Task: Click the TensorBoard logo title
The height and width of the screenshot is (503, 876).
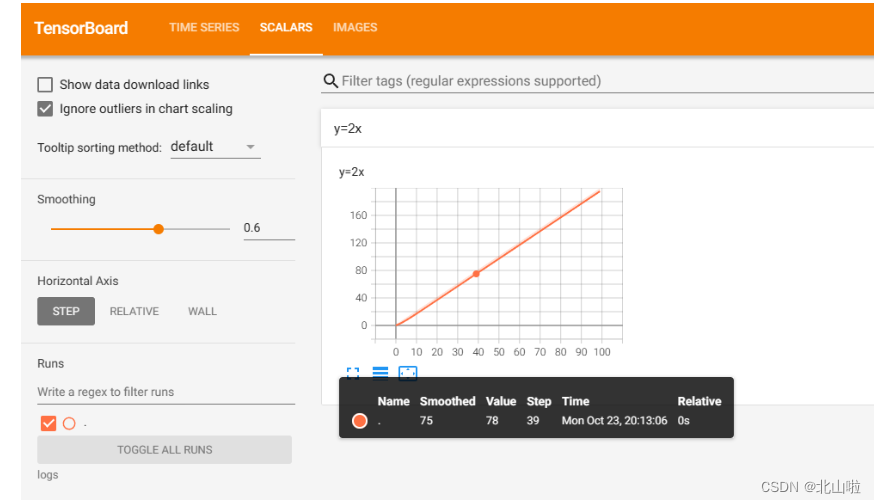Action: point(81,28)
